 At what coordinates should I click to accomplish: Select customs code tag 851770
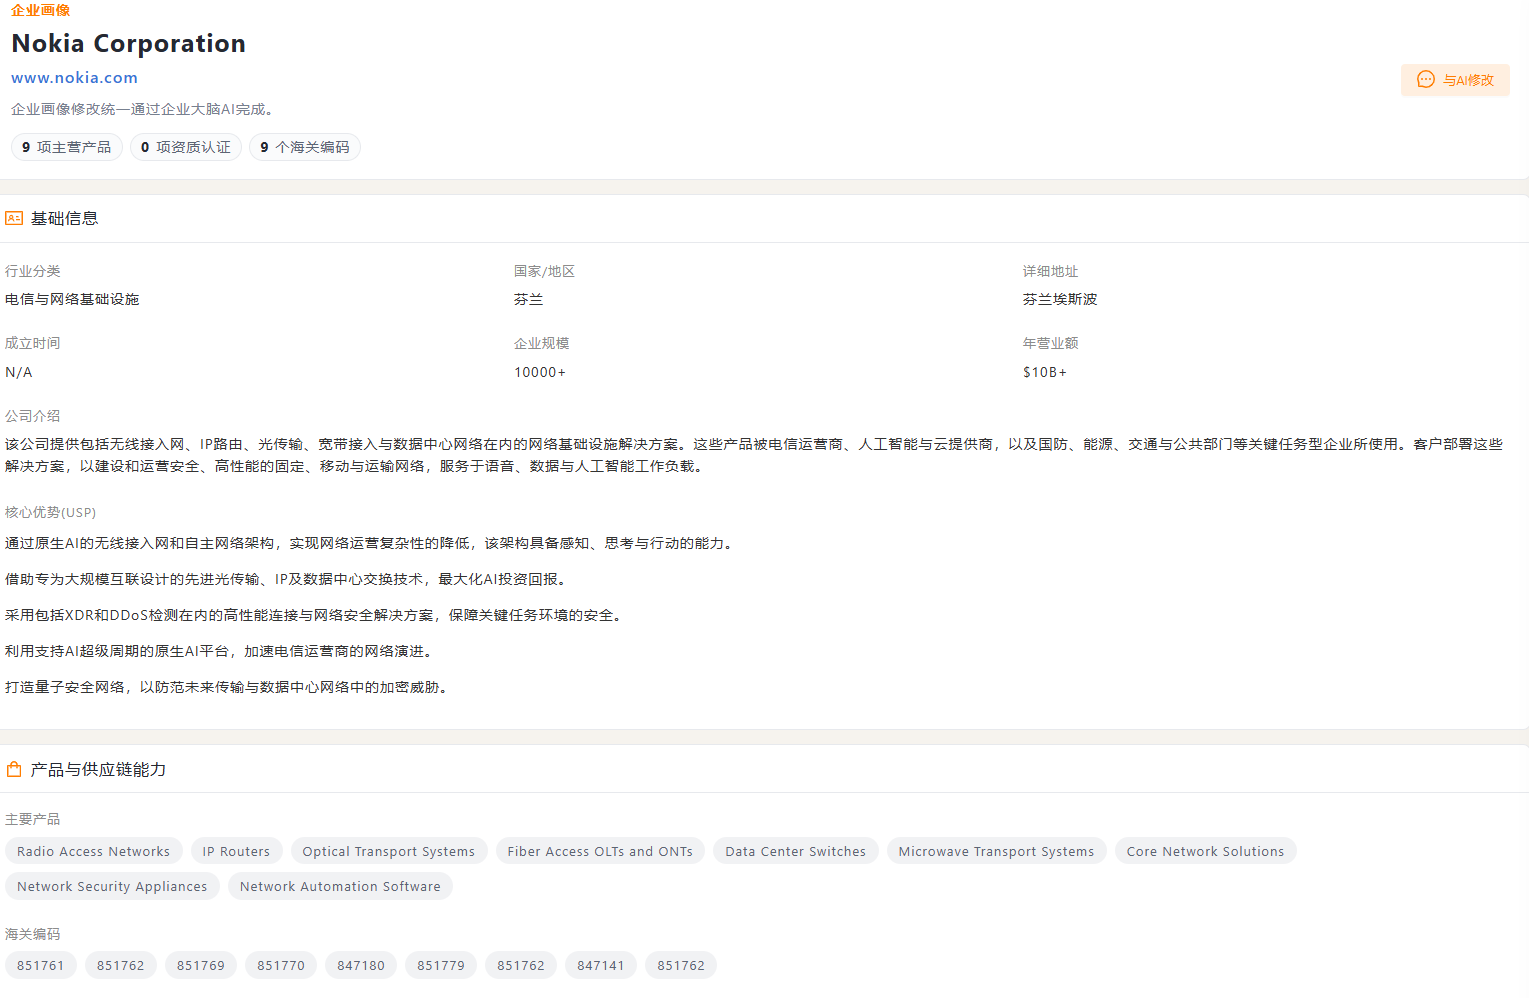click(281, 965)
